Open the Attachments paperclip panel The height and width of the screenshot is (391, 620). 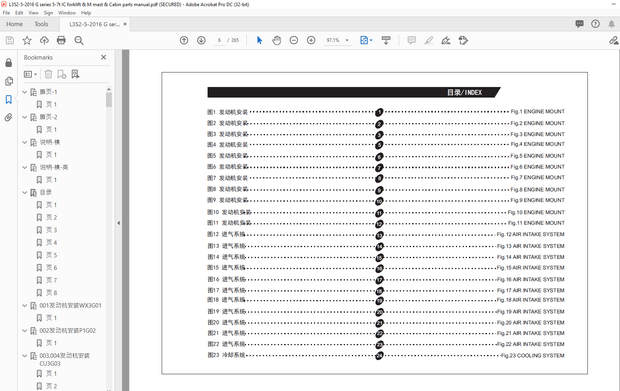(9, 117)
